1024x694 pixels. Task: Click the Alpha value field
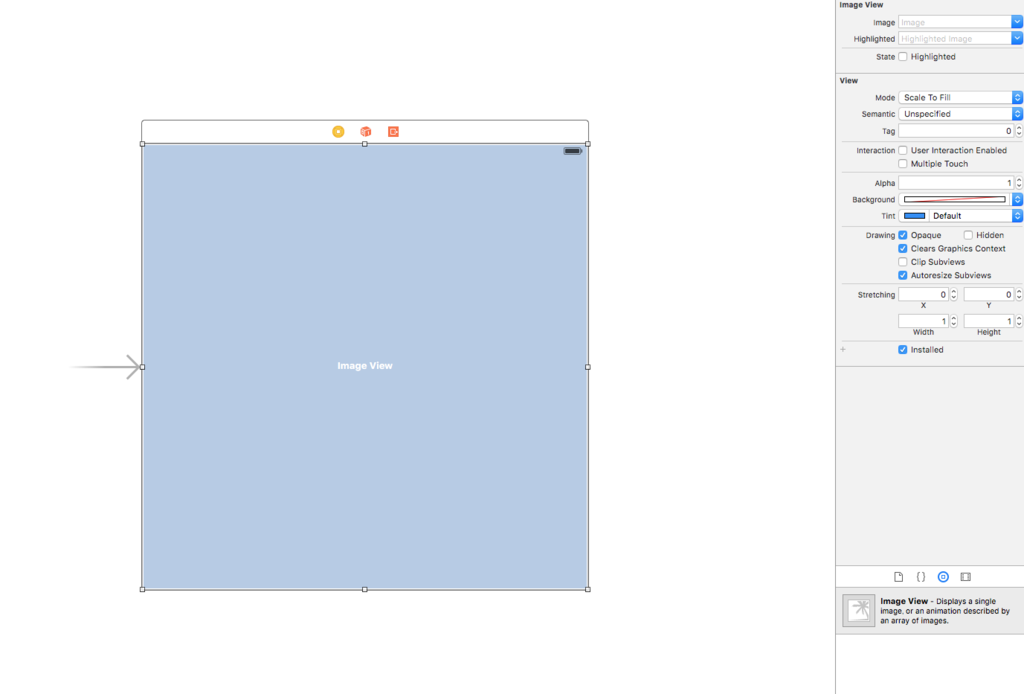pyautogui.click(x=956, y=183)
